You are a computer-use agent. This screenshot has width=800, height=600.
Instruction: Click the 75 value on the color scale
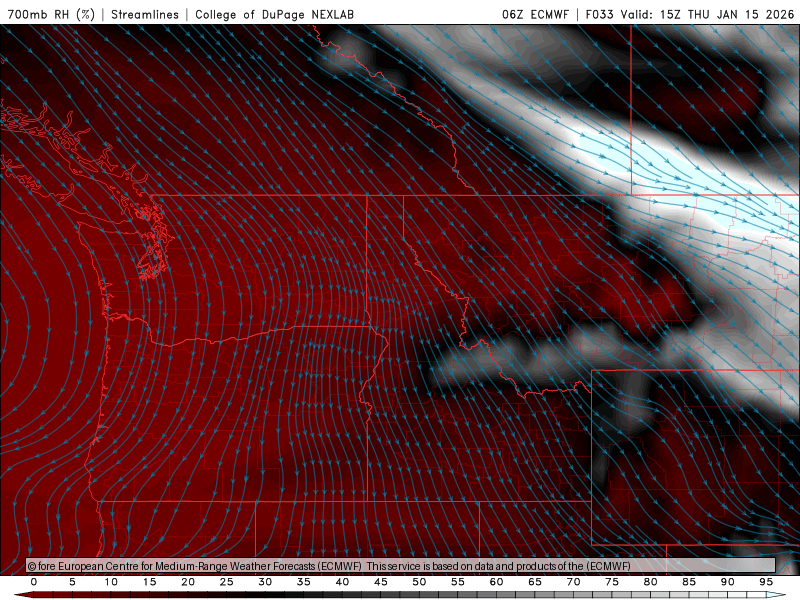(x=612, y=582)
